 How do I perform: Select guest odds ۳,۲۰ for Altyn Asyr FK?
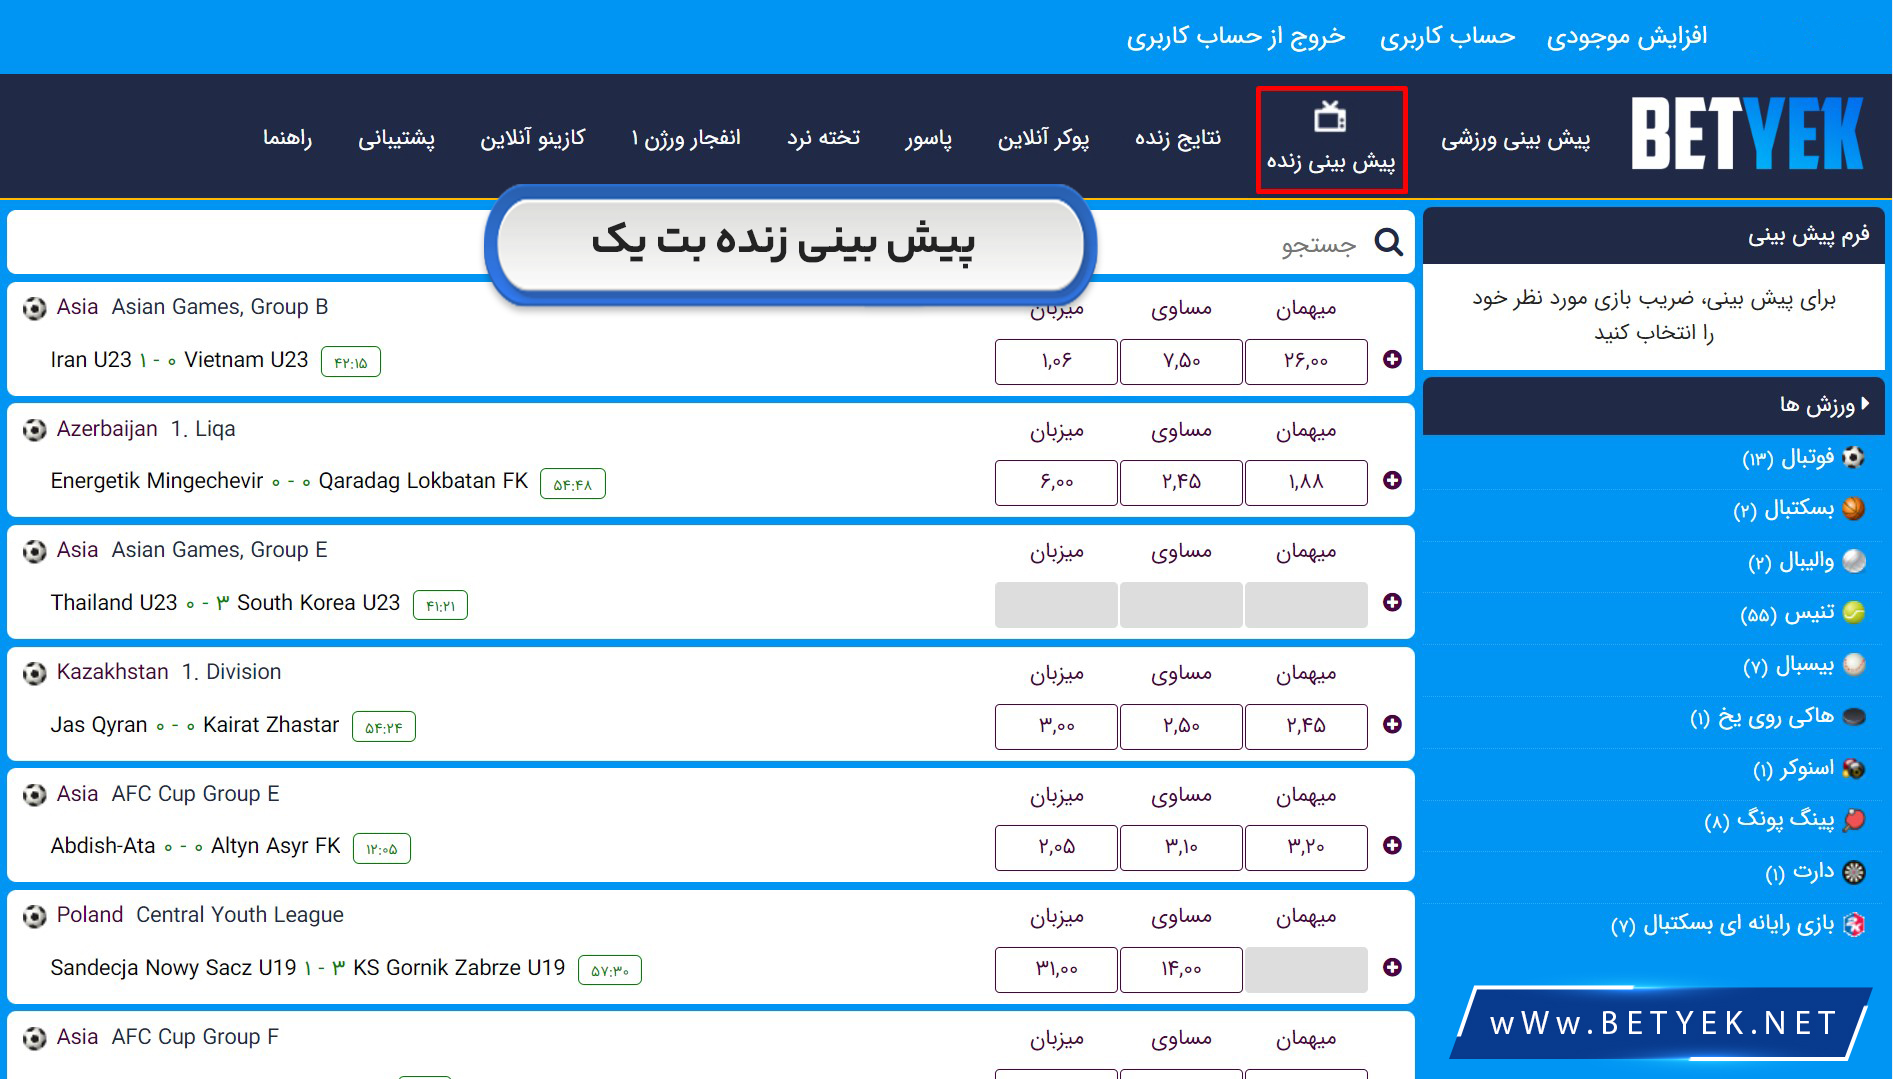click(x=1306, y=847)
